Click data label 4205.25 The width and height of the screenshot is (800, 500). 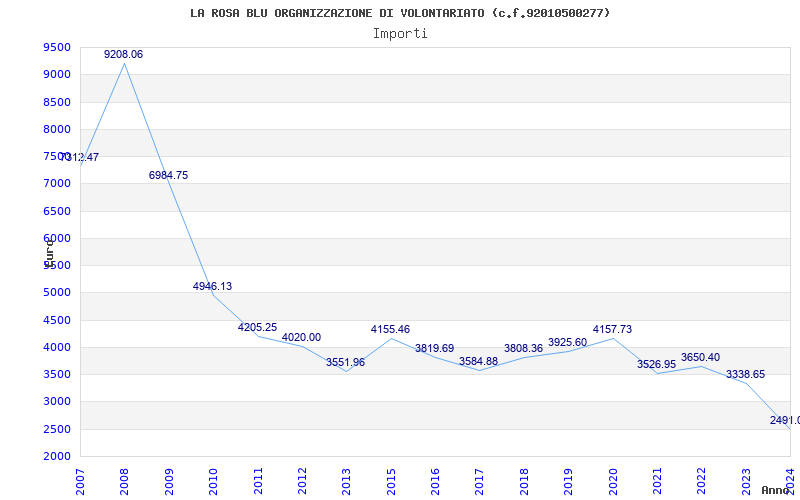(257, 327)
